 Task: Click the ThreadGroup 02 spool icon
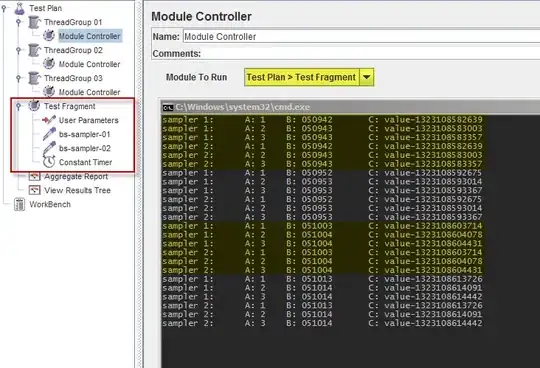pos(34,50)
